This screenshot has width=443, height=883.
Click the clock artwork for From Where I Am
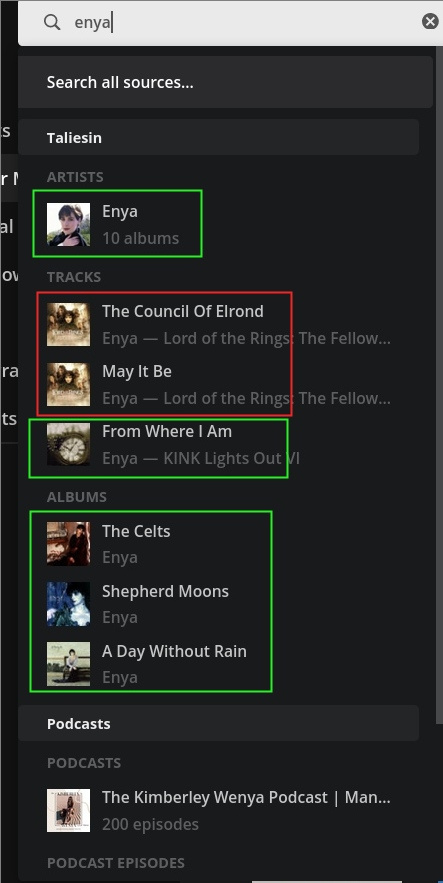tap(68, 444)
